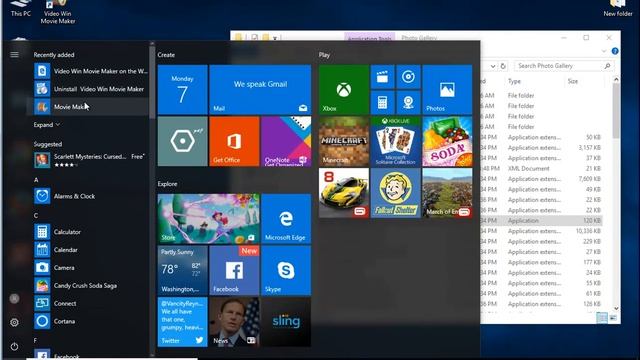640x360 pixels.
Task: Open Candy Crush Soda tile
Action: 447,141
